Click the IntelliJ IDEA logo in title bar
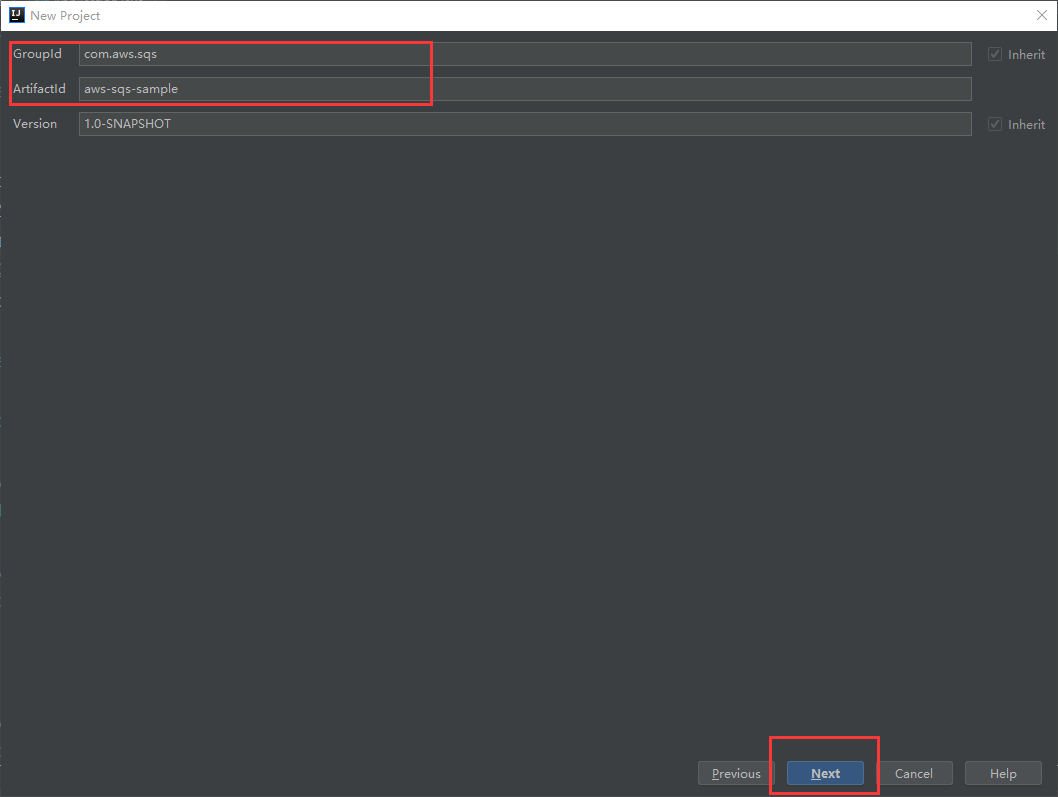The width and height of the screenshot is (1058, 797). tap(14, 15)
